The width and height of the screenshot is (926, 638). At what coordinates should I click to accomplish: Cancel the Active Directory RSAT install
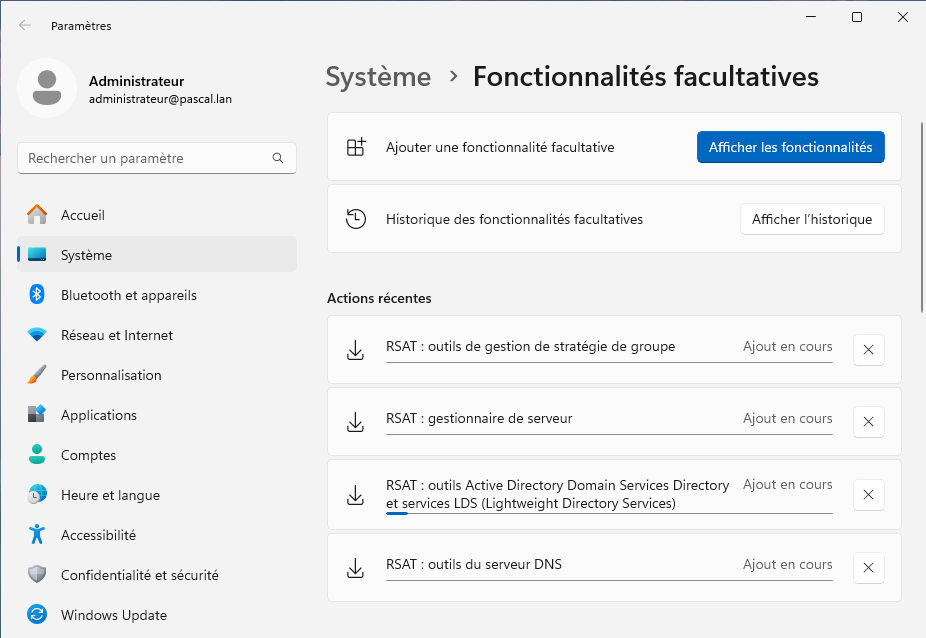[869, 495]
